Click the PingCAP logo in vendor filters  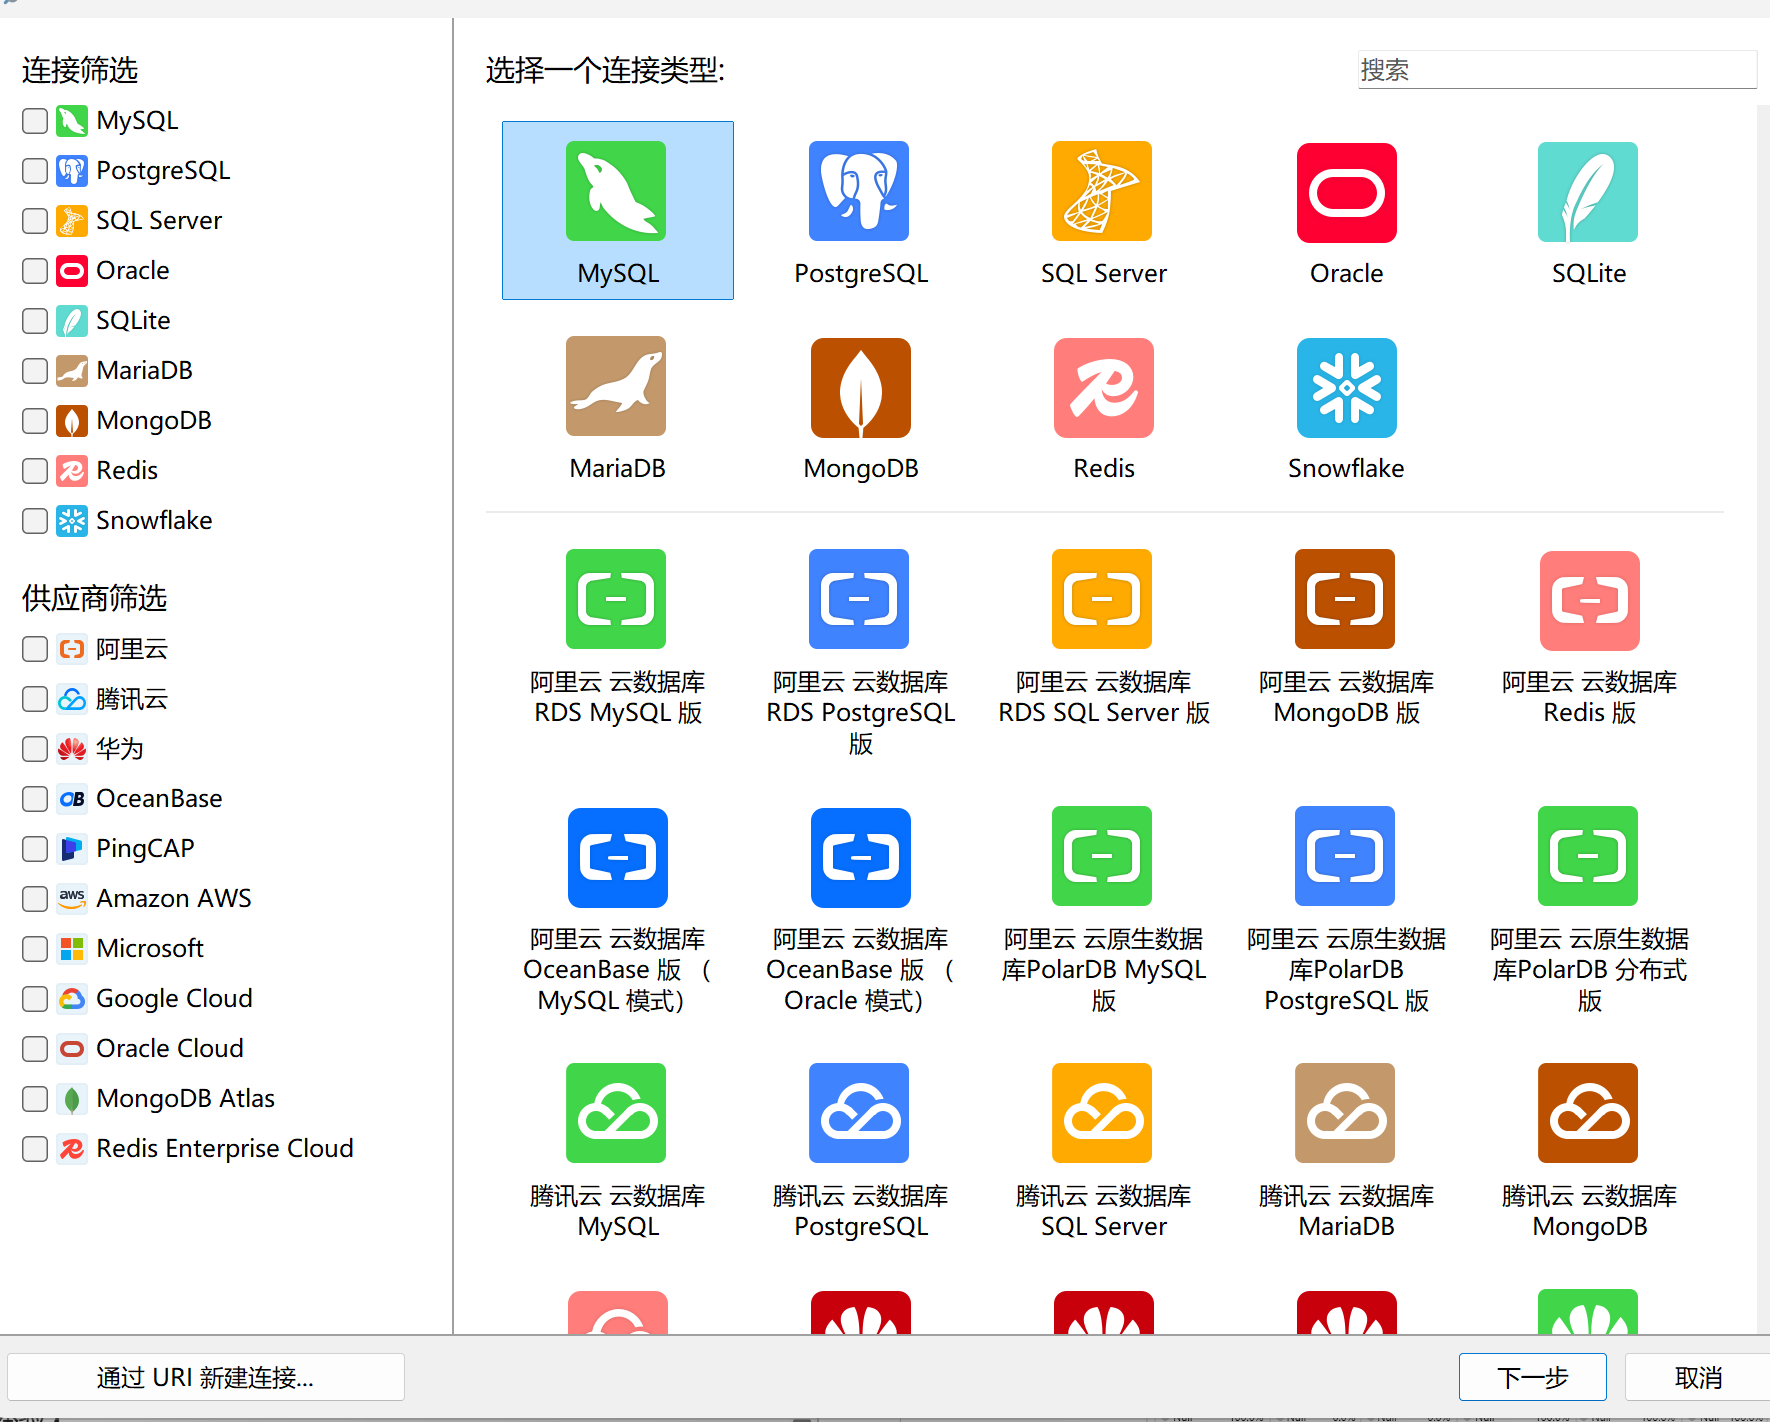[x=72, y=849]
